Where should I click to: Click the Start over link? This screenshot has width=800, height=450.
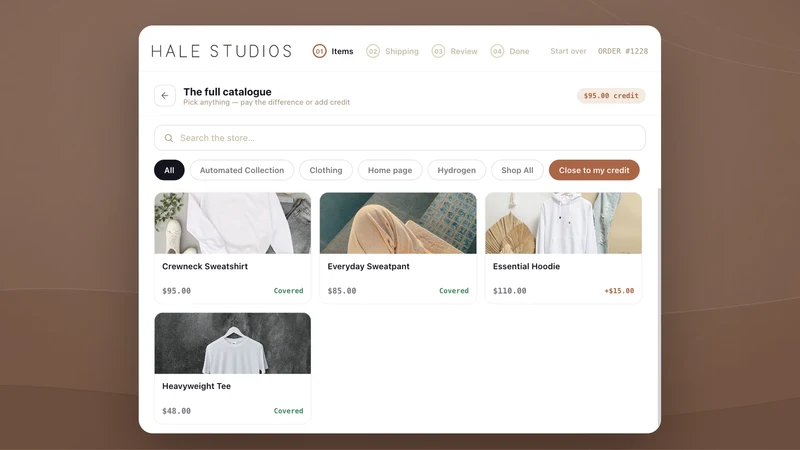[x=568, y=51]
